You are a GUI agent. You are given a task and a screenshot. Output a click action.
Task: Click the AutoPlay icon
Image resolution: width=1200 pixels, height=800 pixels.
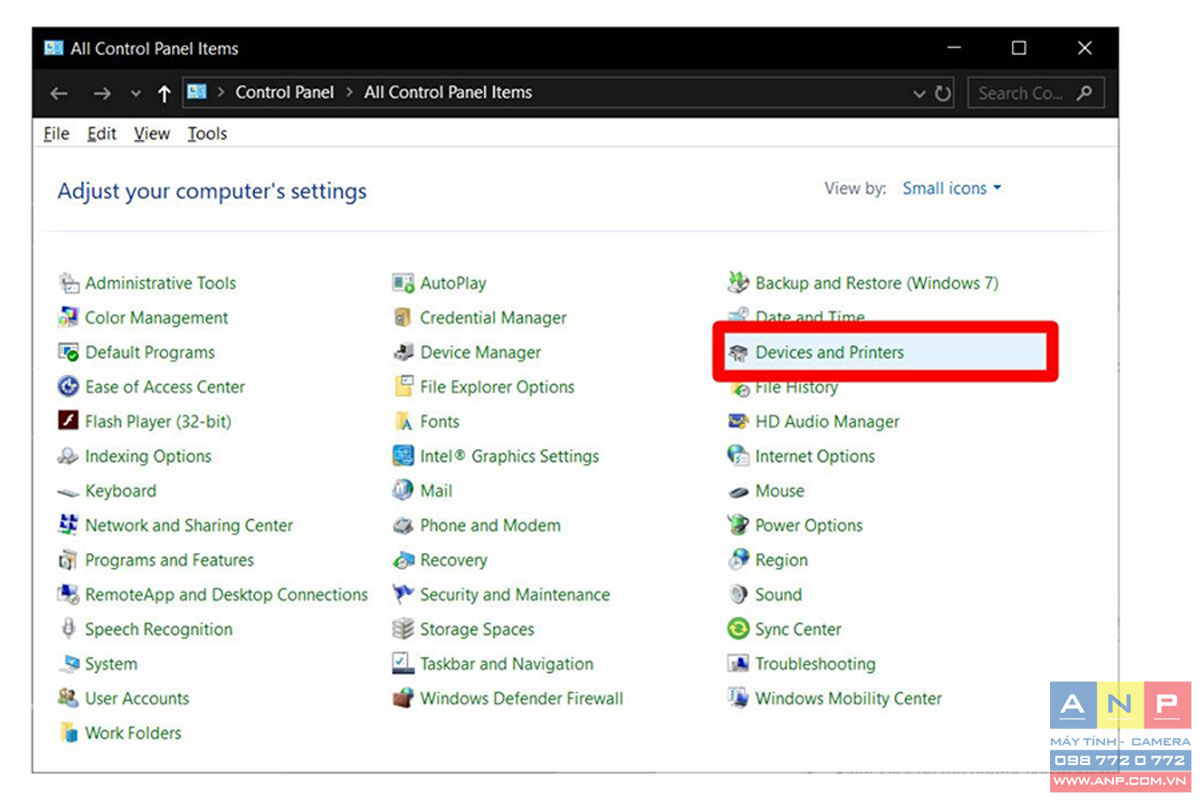point(403,283)
